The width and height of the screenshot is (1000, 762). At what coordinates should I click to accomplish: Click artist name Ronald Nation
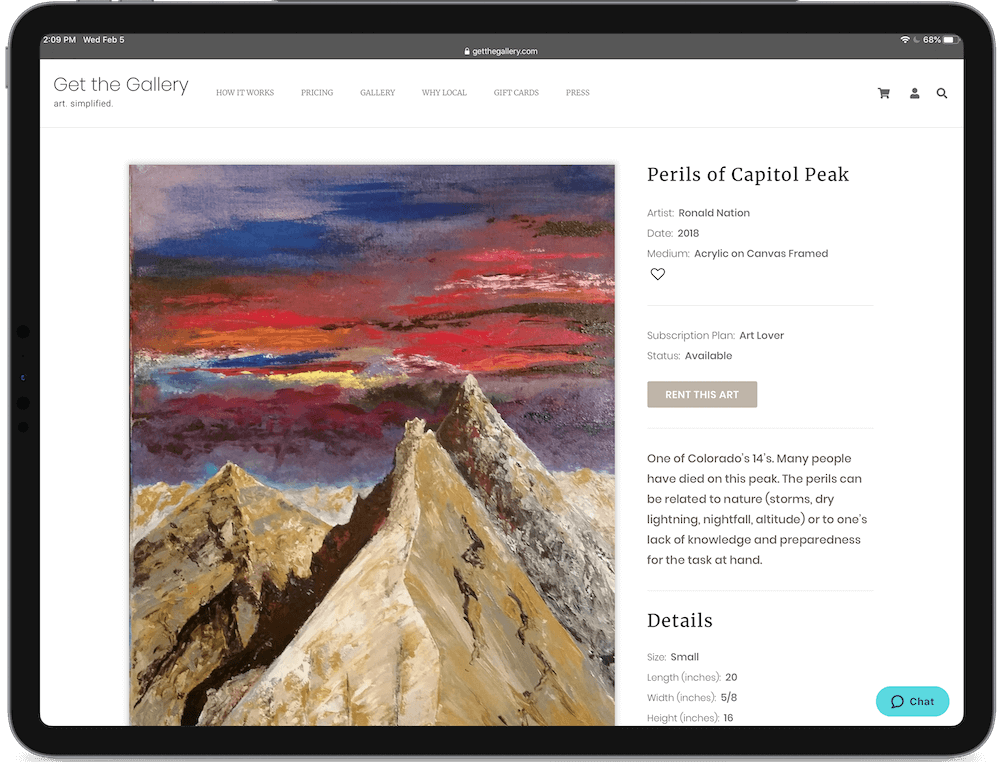click(714, 213)
